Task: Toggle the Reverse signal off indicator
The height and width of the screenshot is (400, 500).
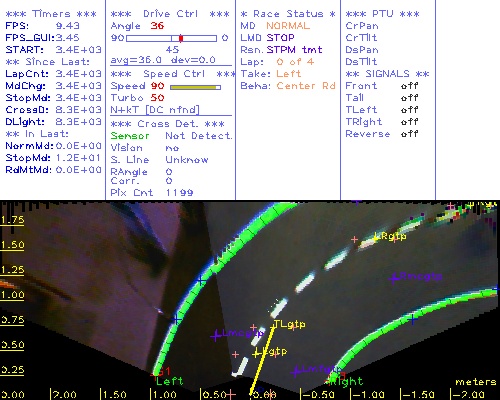Action: pyautogui.click(x=409, y=134)
